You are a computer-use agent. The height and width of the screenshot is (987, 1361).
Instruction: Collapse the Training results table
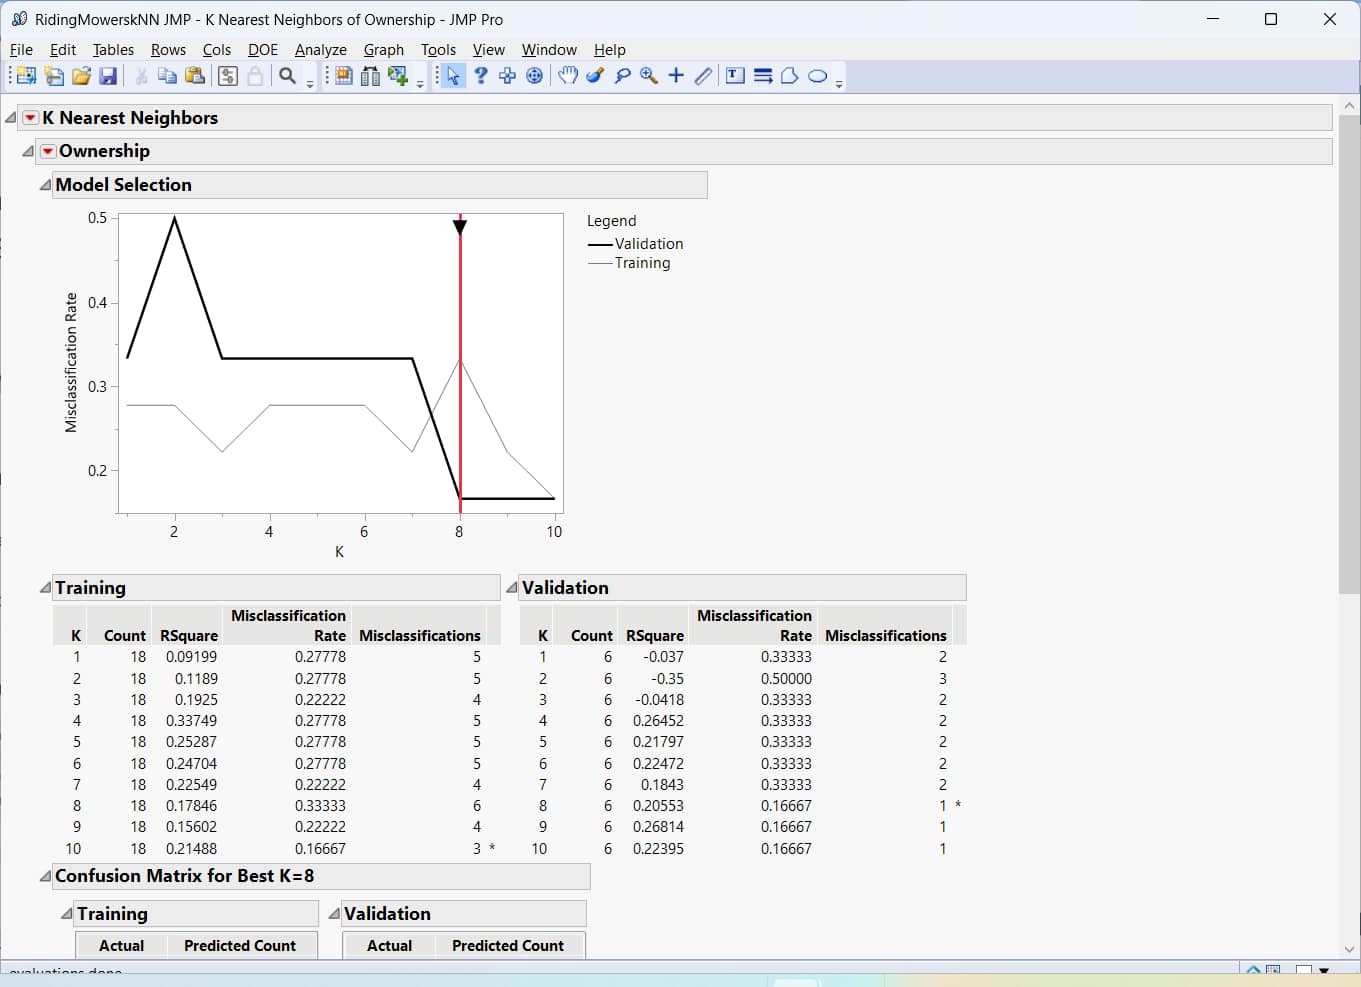tap(44, 588)
